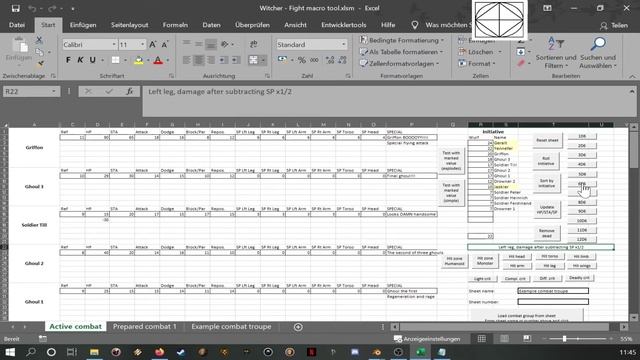Screen dimensions: 640x360
Task: Decrease font size with the smaller A icon
Action: point(165,44)
